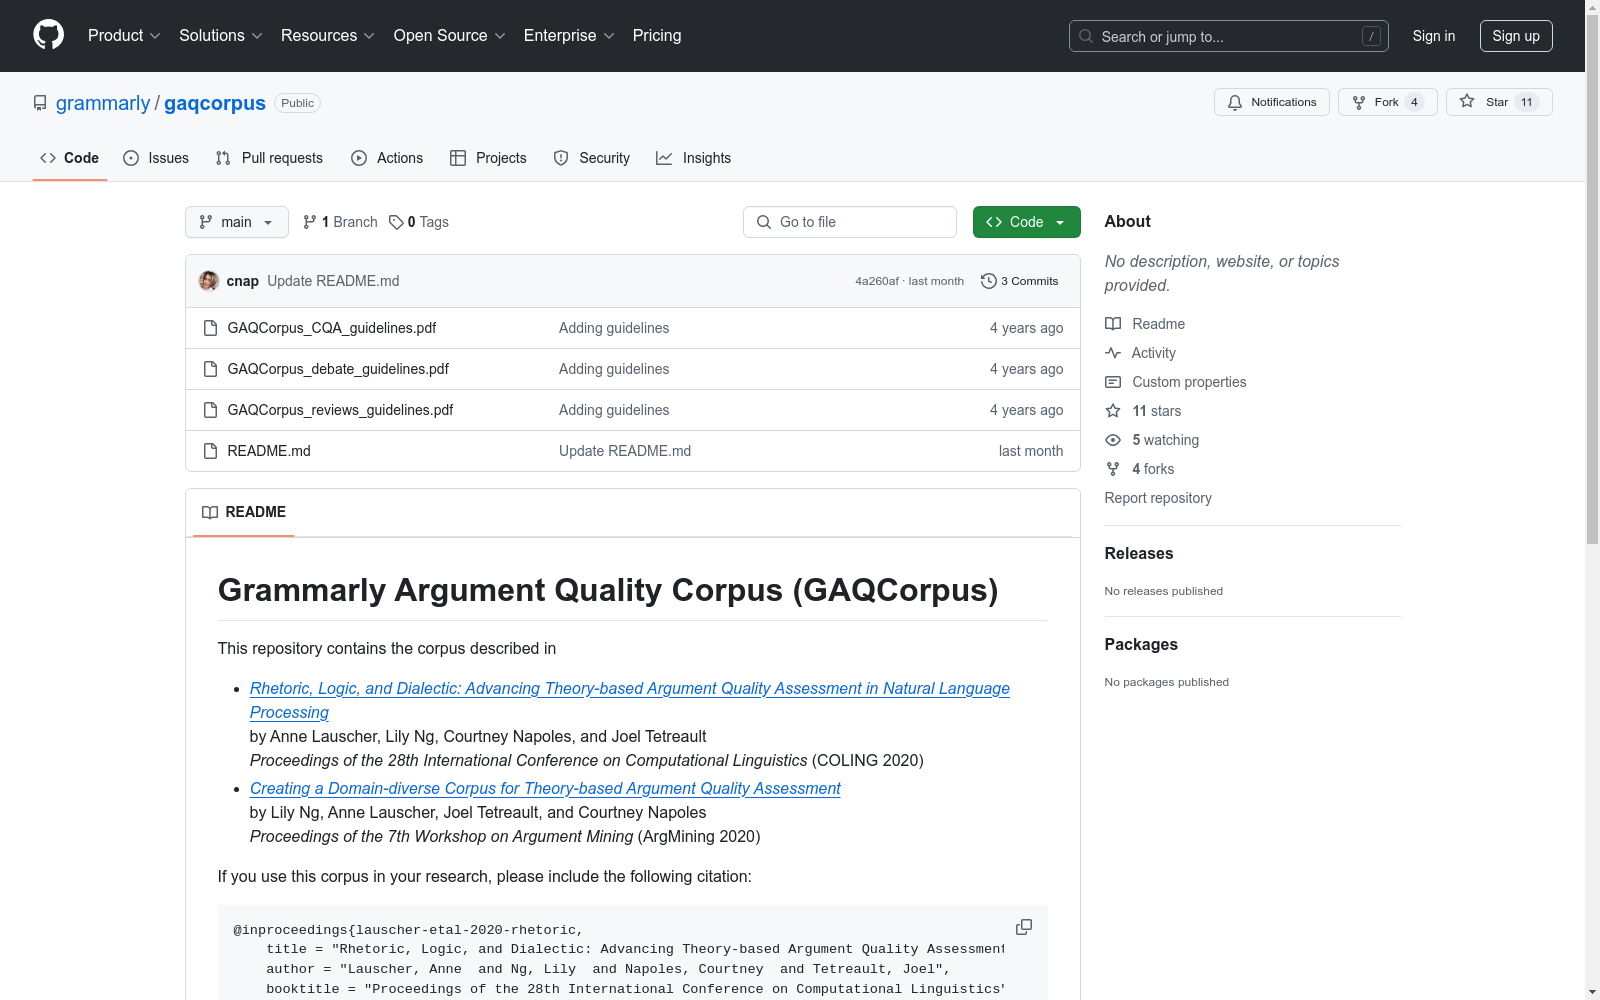Open the green Code dropdown button
The image size is (1600, 1000).
[1026, 222]
